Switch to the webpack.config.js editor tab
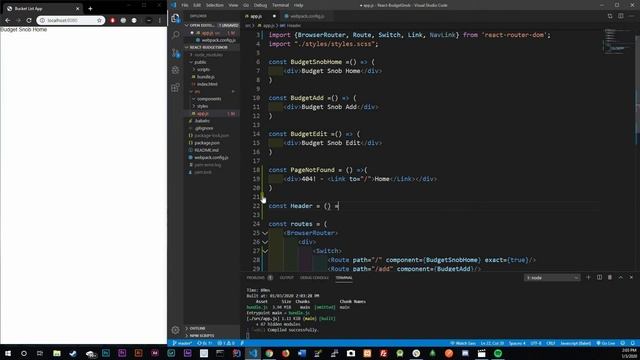Viewport: 640px width, 360px height. [307, 16]
